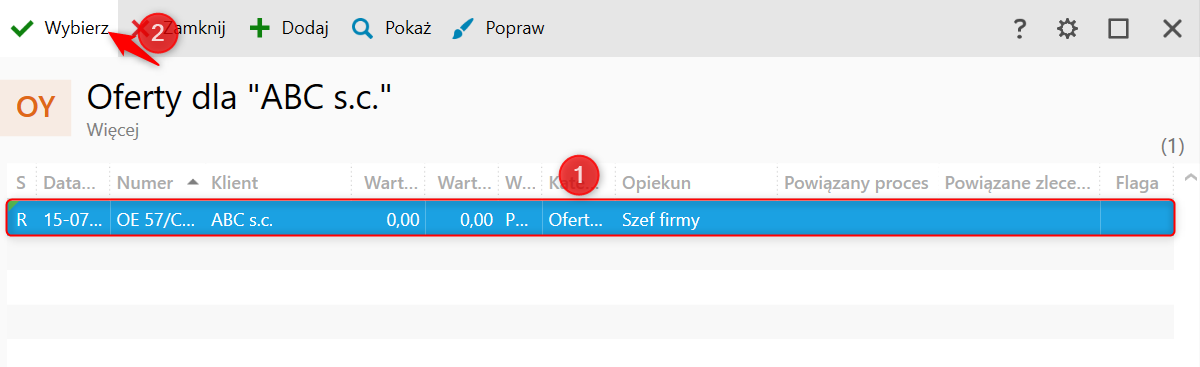Click the S status column header
This screenshot has width=1200, height=367.
click(x=21, y=183)
